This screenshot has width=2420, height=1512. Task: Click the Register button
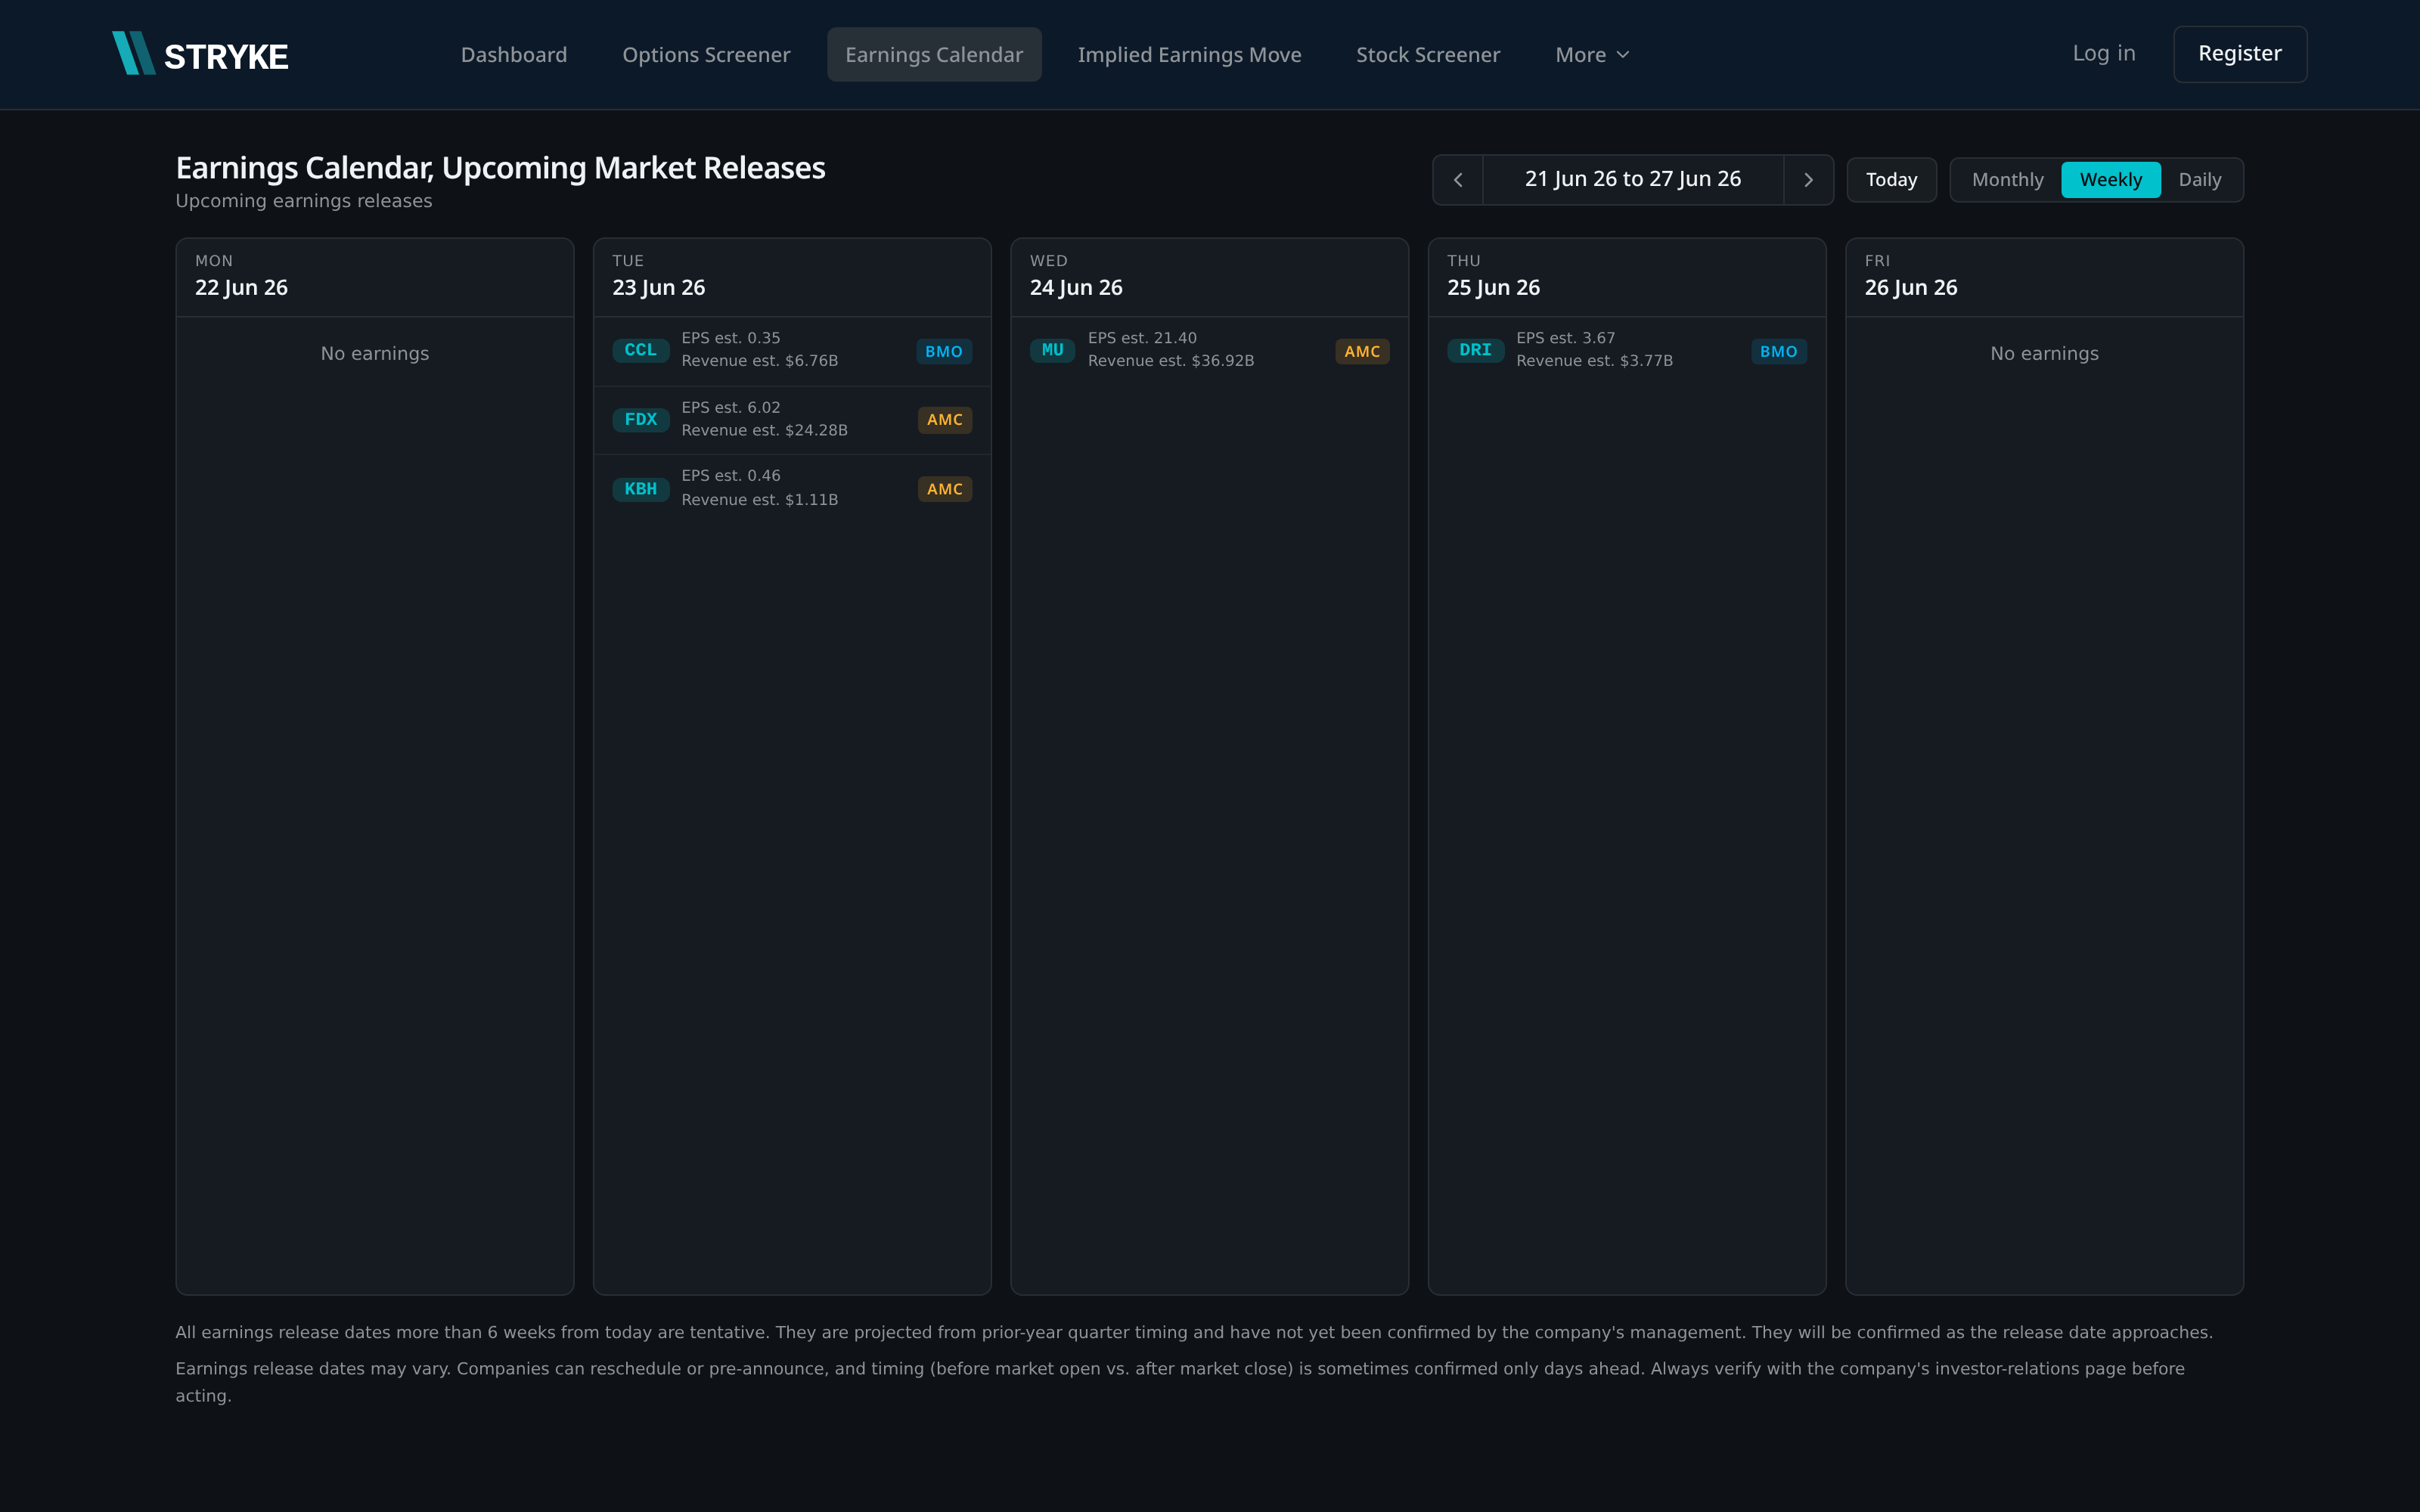tap(2240, 54)
